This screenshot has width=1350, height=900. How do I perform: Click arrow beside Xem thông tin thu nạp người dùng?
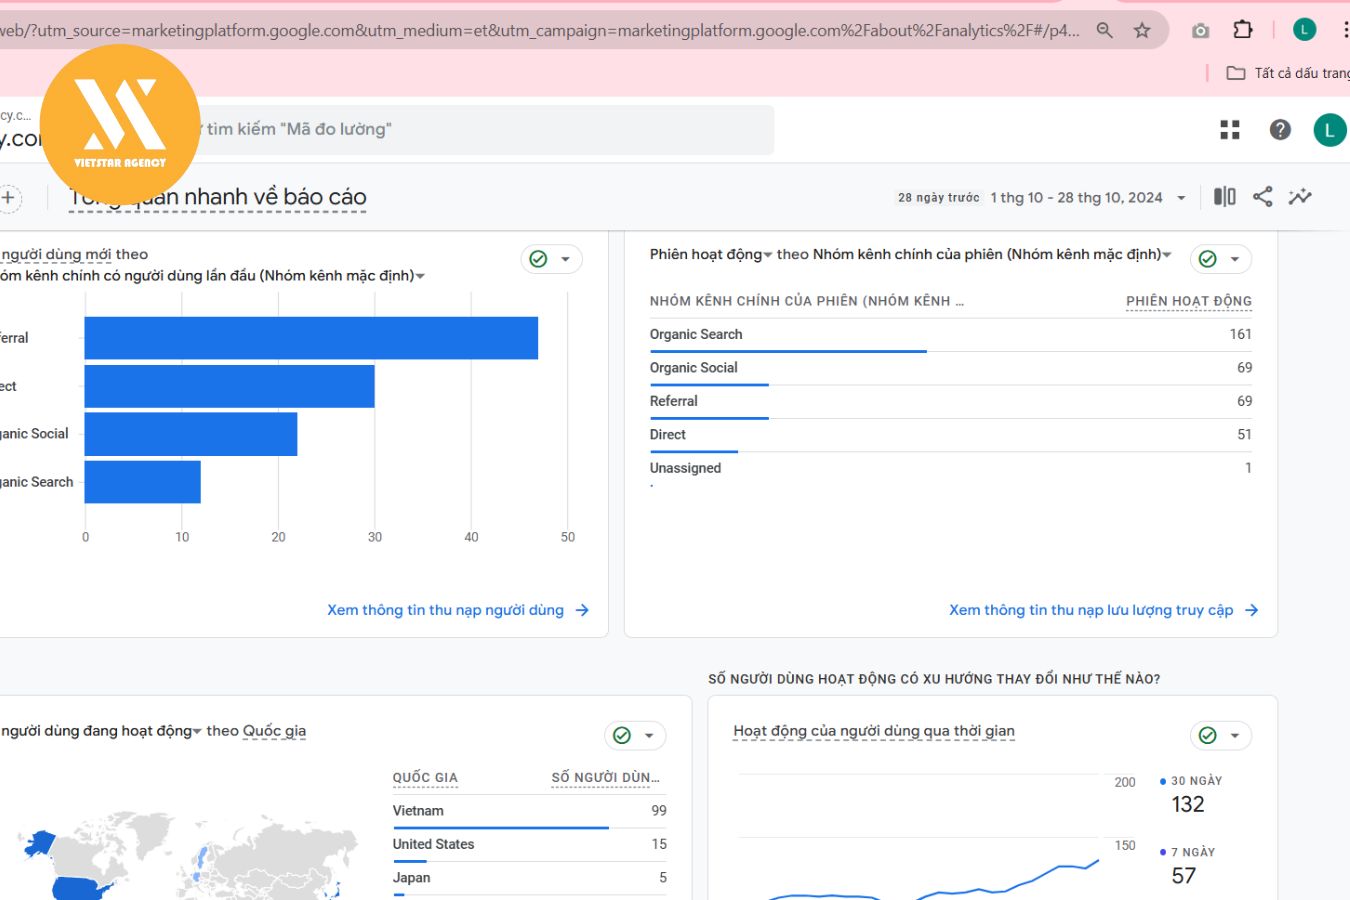[x=582, y=610]
